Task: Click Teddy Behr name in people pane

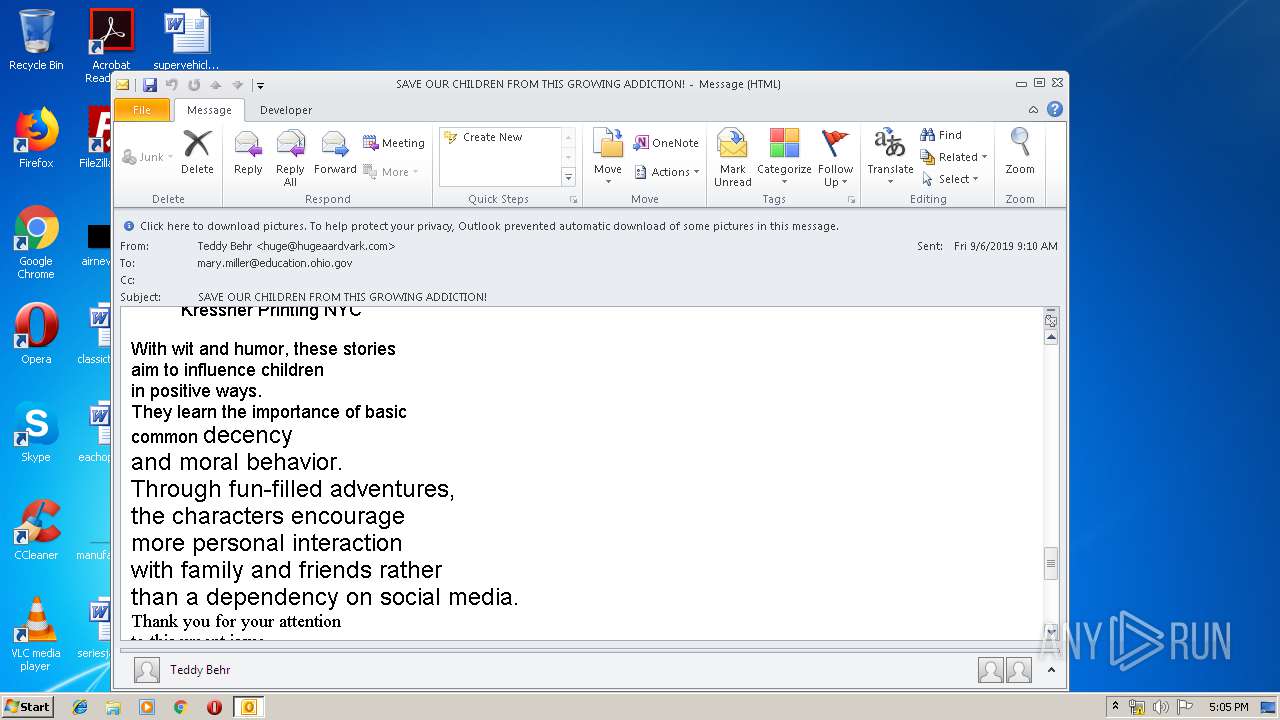Action: (x=200, y=670)
